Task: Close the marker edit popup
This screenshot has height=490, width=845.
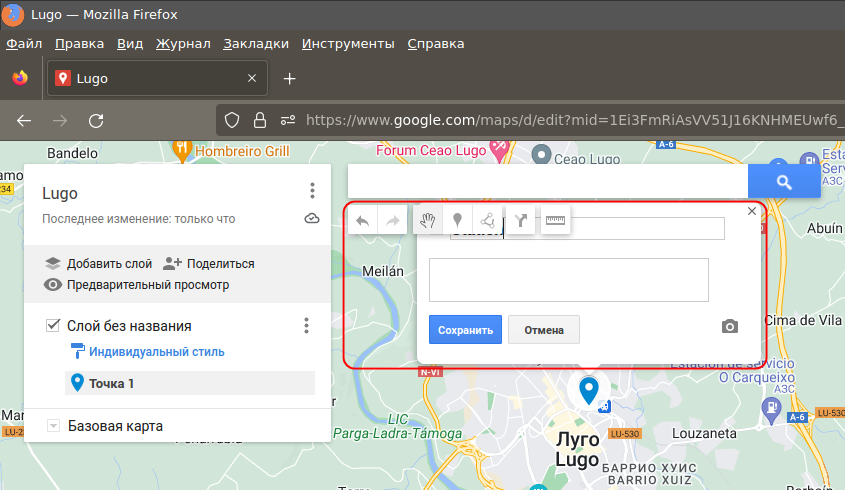Action: coord(752,211)
